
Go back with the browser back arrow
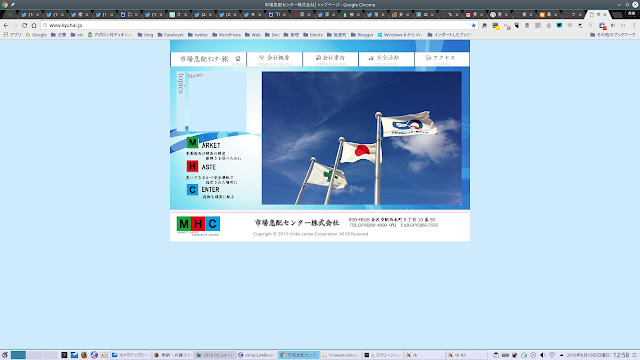point(6,25)
